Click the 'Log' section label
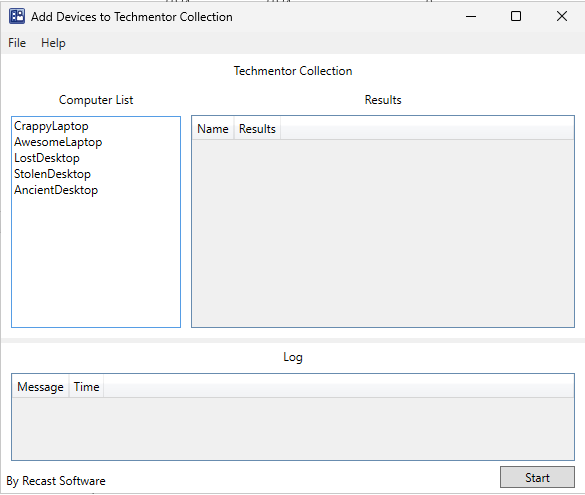 tap(293, 357)
